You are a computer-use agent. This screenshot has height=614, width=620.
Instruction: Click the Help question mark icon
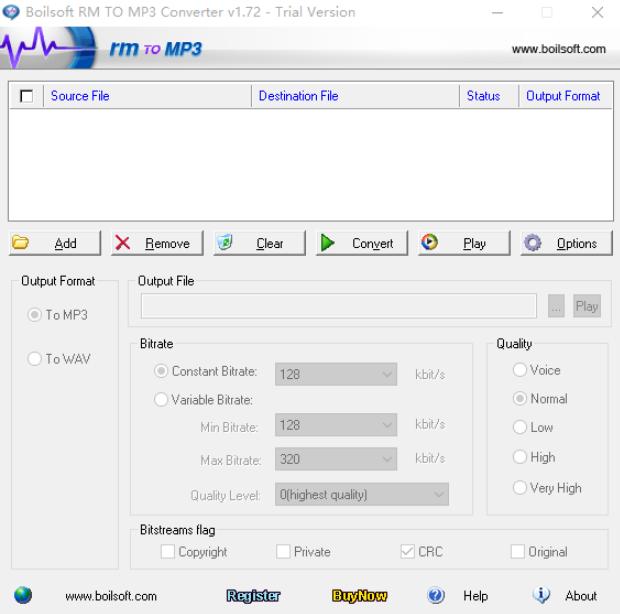click(x=436, y=595)
